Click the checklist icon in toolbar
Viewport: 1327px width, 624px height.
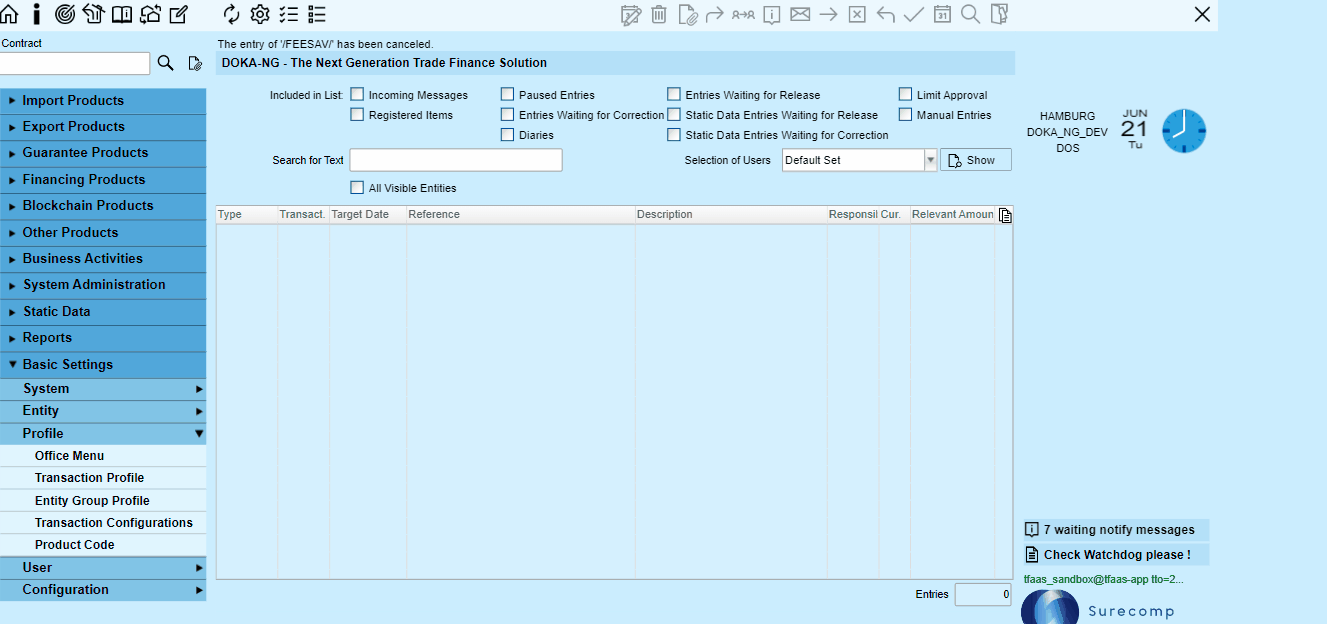point(289,14)
